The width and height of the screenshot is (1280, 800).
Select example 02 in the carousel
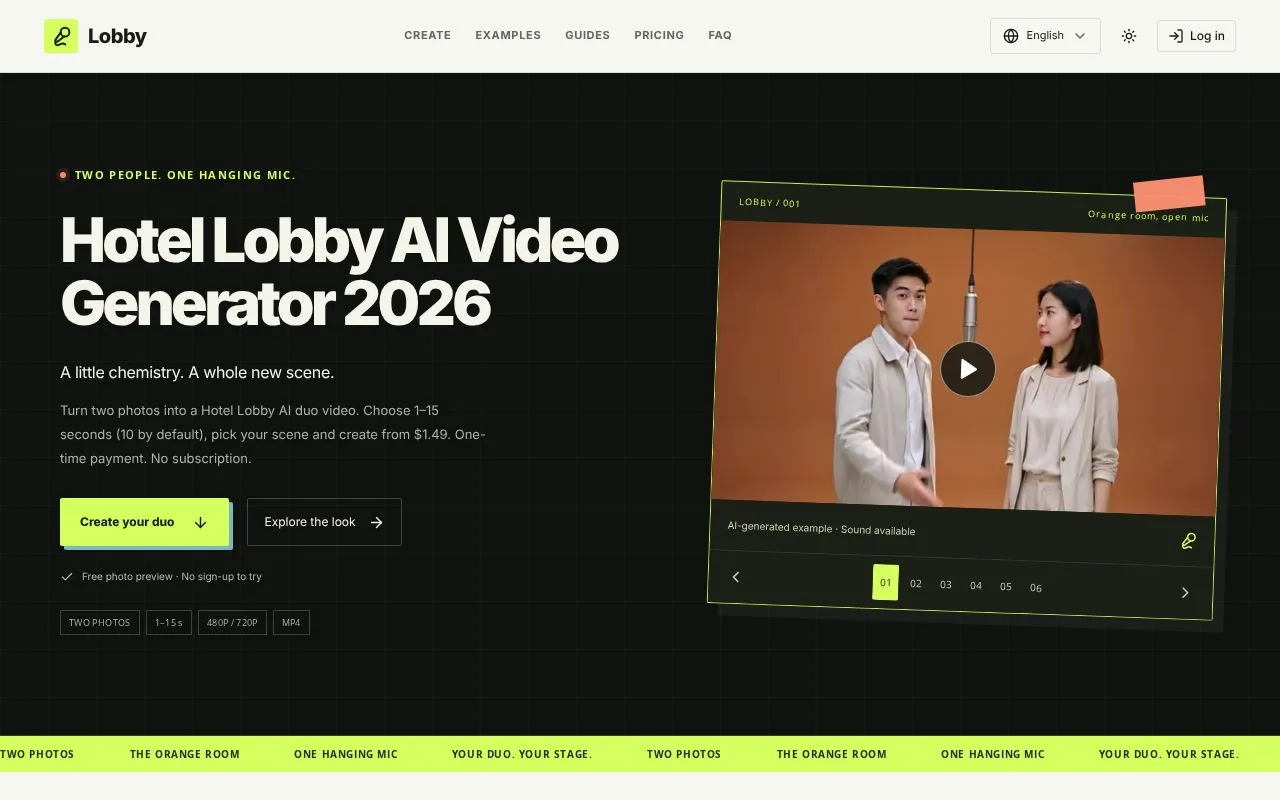916,583
